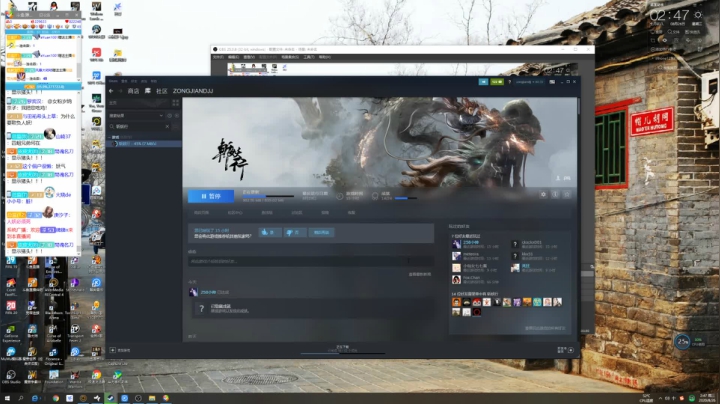720x404 pixels.
Task: Go back with Steam's back arrow
Action: (111, 91)
